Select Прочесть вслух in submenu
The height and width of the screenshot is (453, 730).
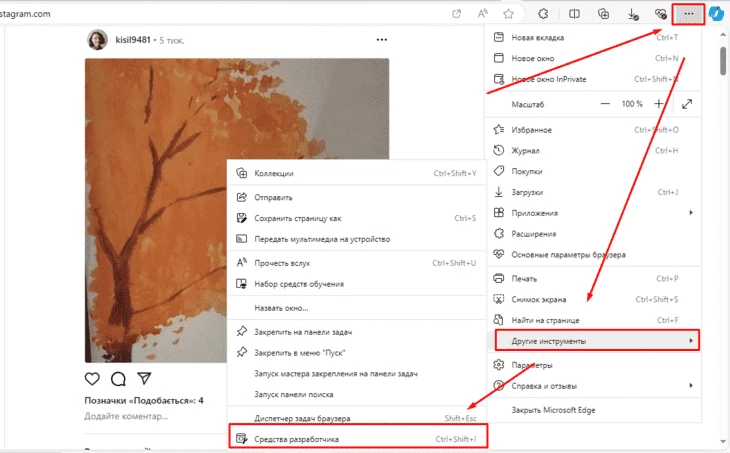[x=357, y=263]
